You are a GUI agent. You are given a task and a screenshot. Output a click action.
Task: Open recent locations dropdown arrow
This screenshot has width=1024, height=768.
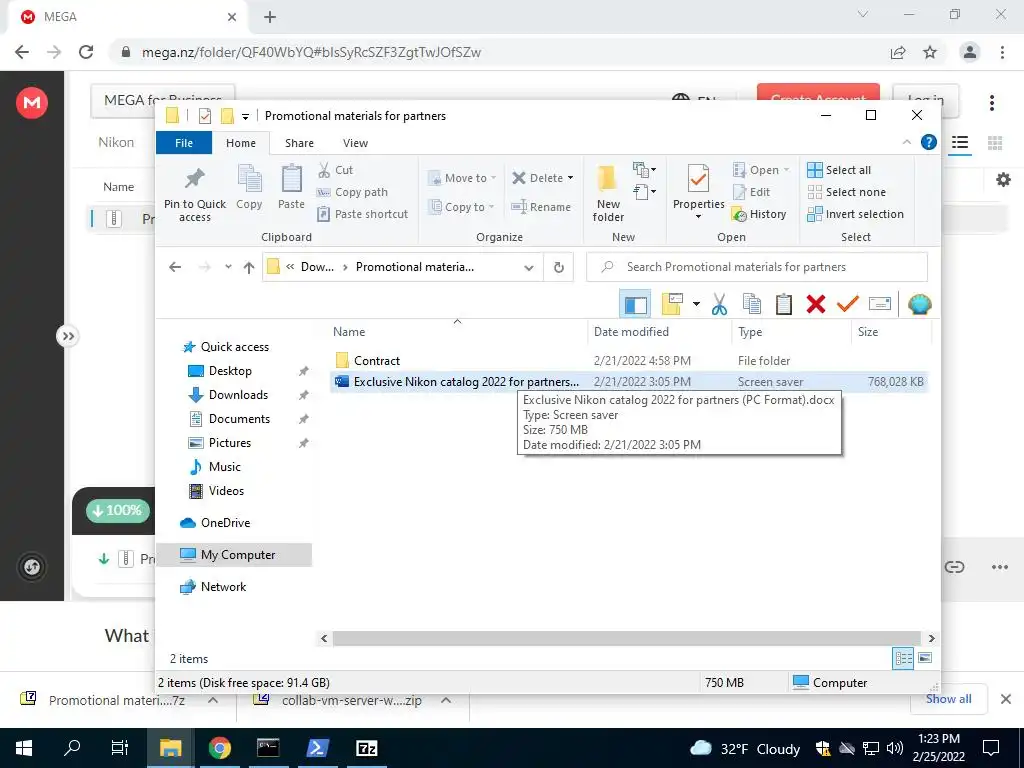tap(228, 267)
